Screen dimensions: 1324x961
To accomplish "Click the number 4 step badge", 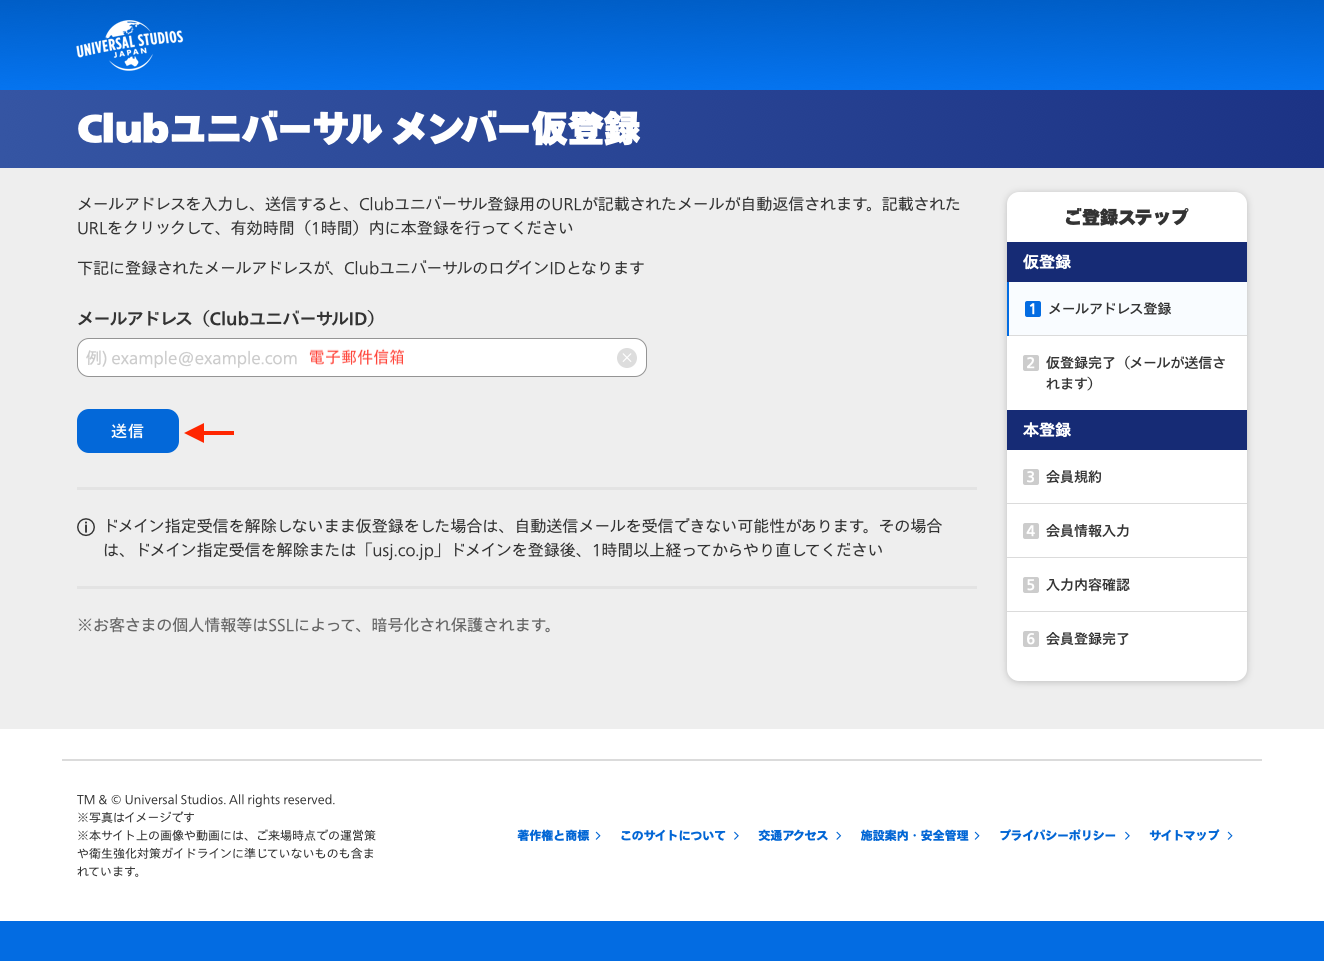I will click(1031, 531).
